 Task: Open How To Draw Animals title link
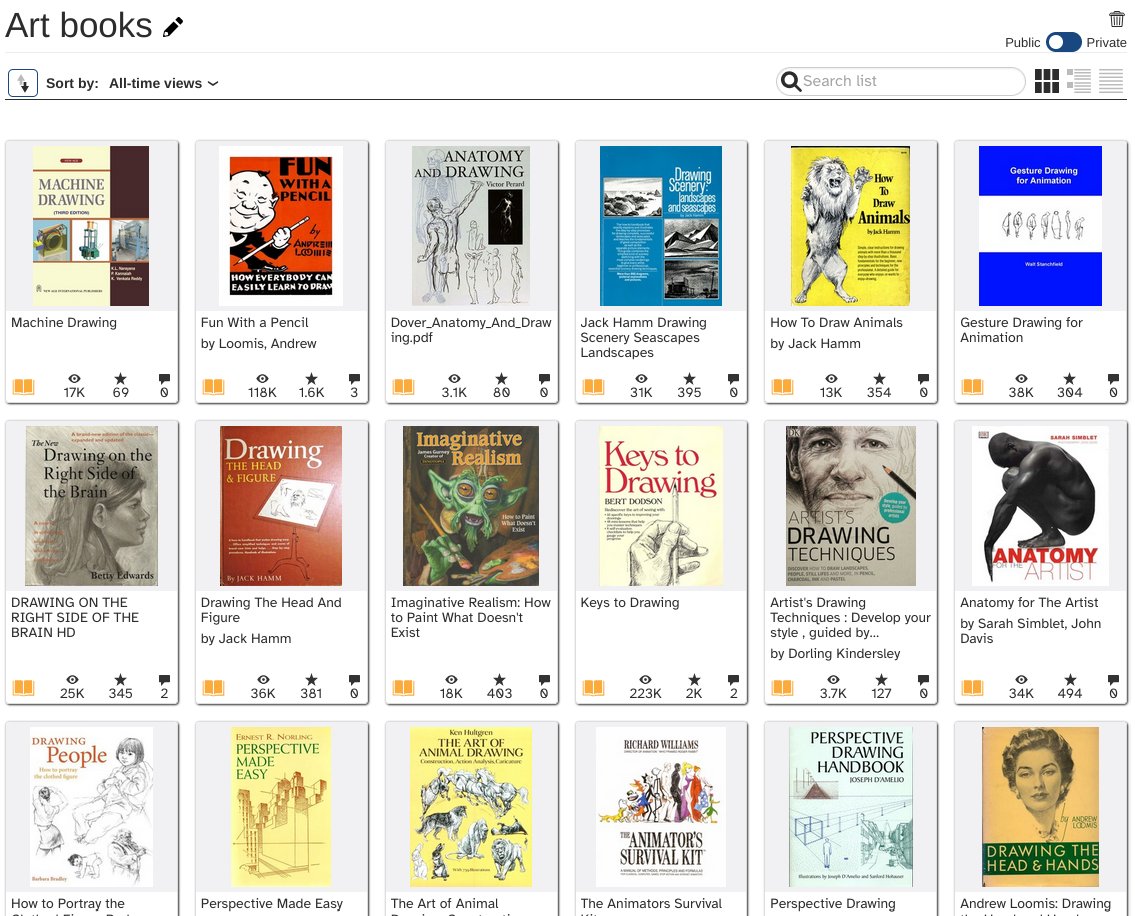(836, 322)
